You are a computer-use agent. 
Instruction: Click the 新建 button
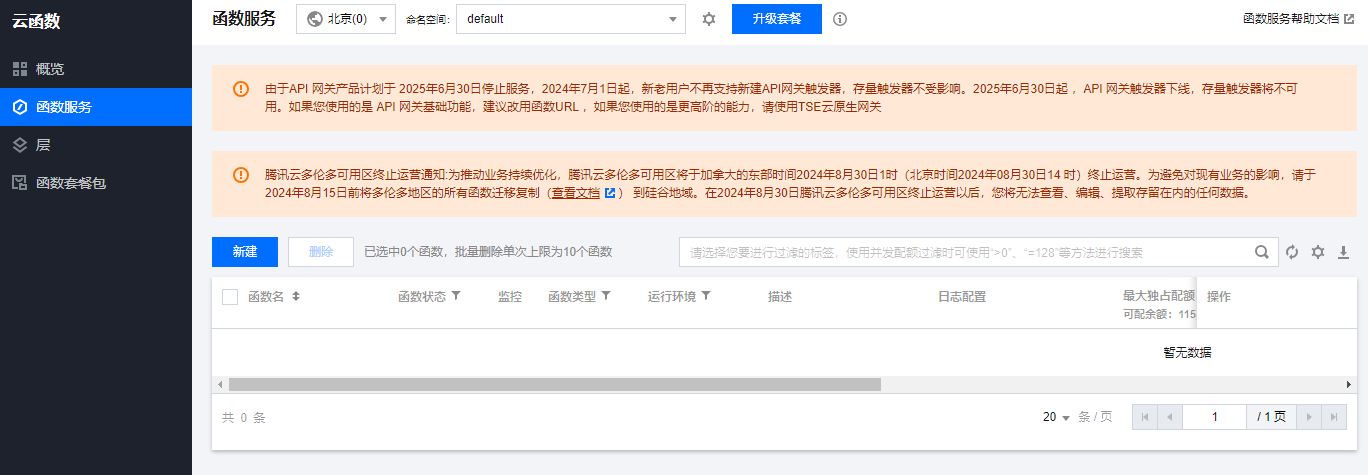[x=245, y=252]
